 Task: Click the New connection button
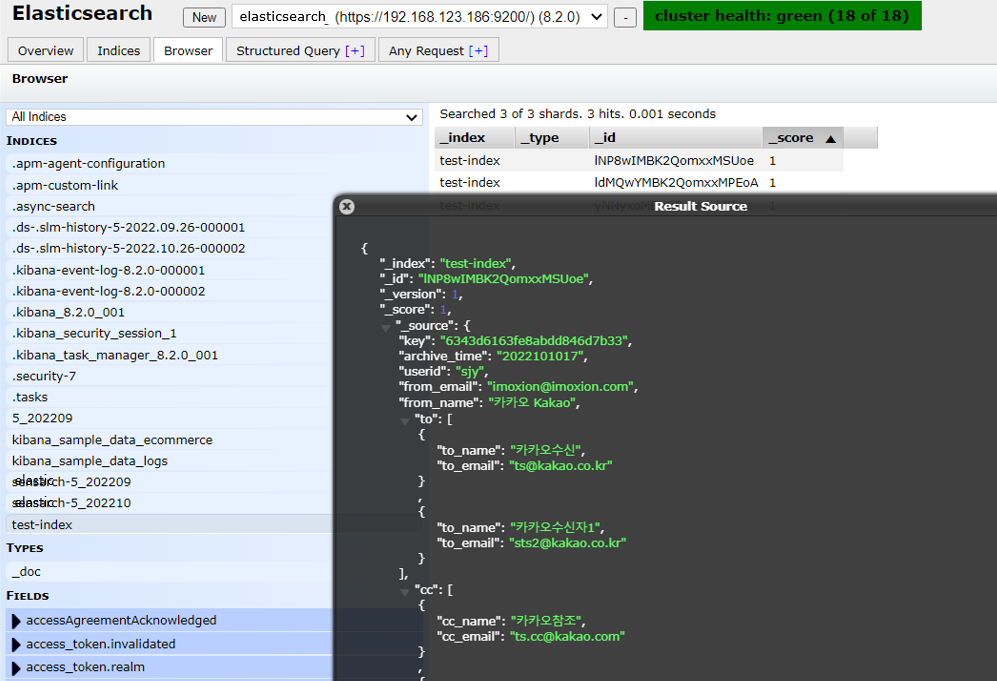point(204,17)
